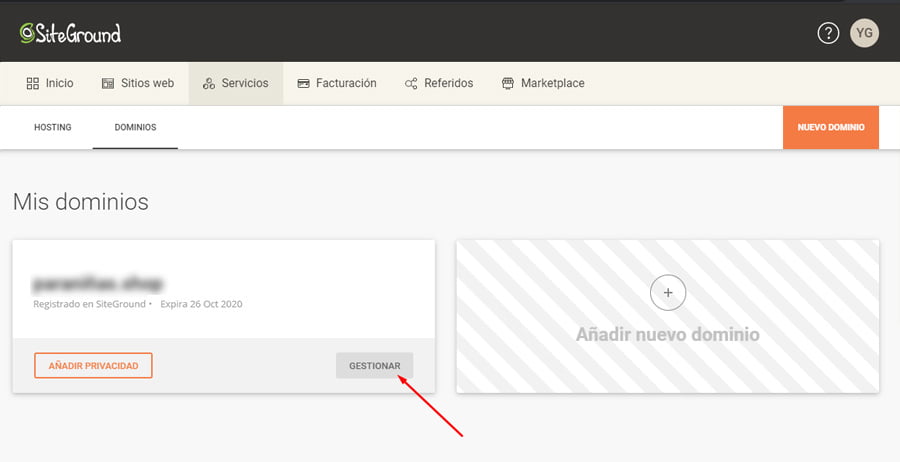Click the Añadir Privacidad button
The width and height of the screenshot is (900, 462).
[x=93, y=366]
